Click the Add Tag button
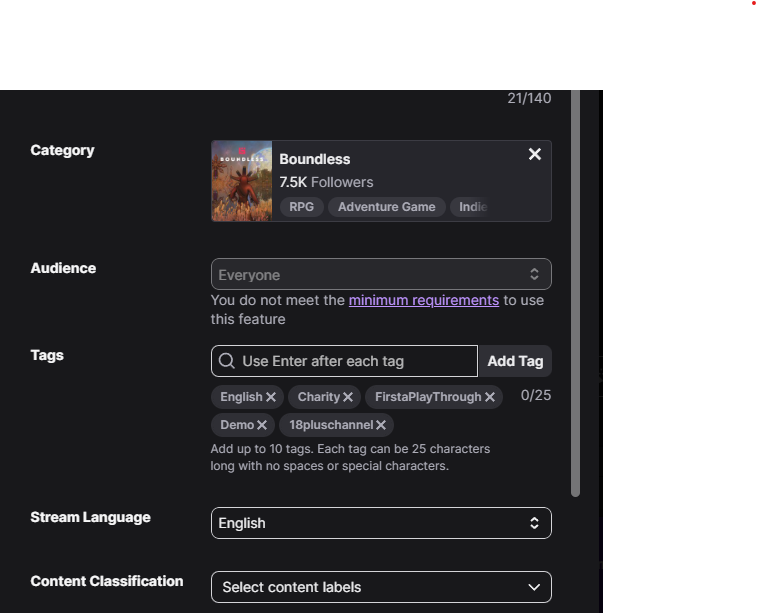The height and width of the screenshot is (613, 757). point(515,361)
